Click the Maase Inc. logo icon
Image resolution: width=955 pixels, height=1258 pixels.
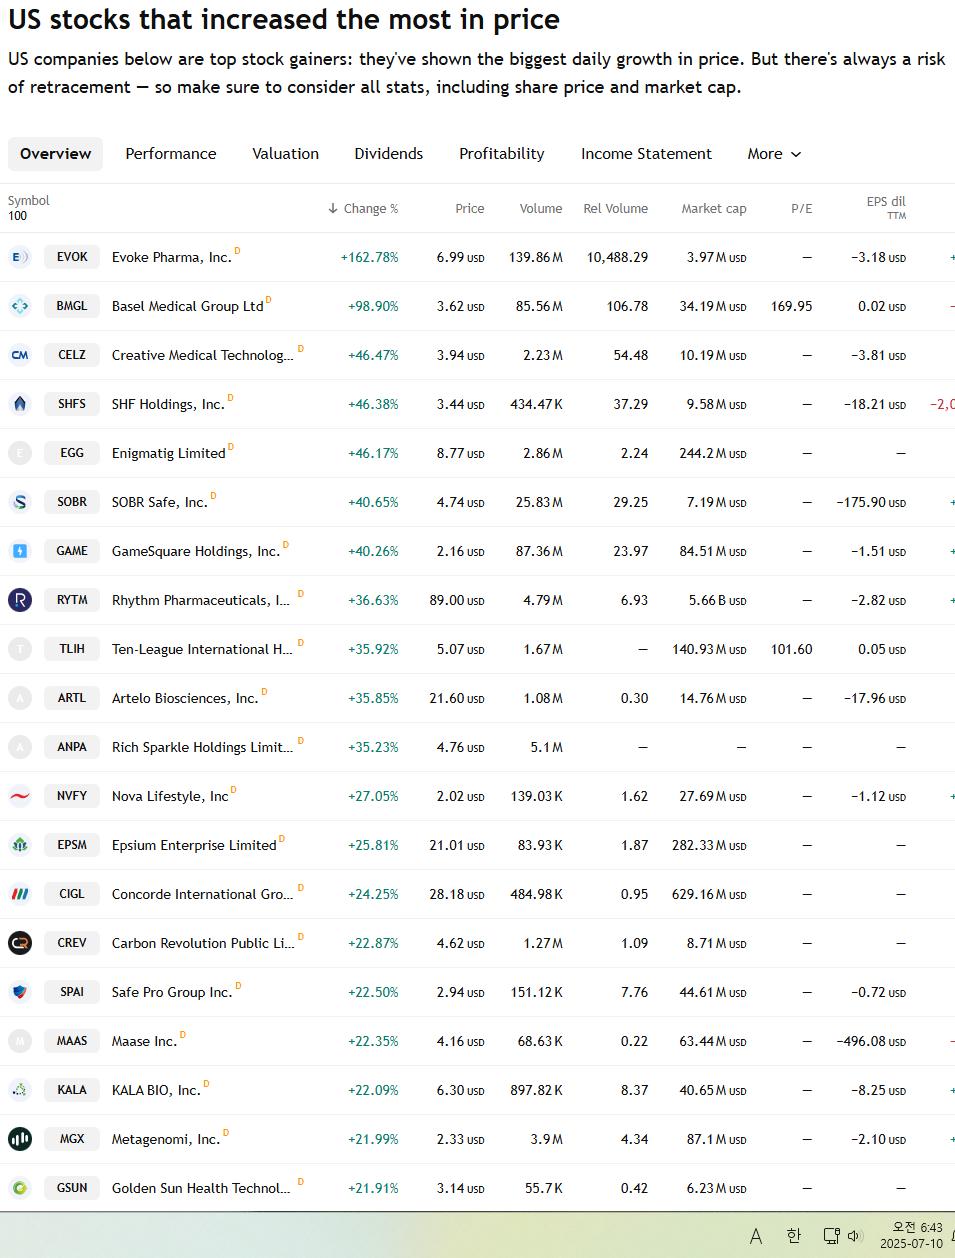(20, 1041)
